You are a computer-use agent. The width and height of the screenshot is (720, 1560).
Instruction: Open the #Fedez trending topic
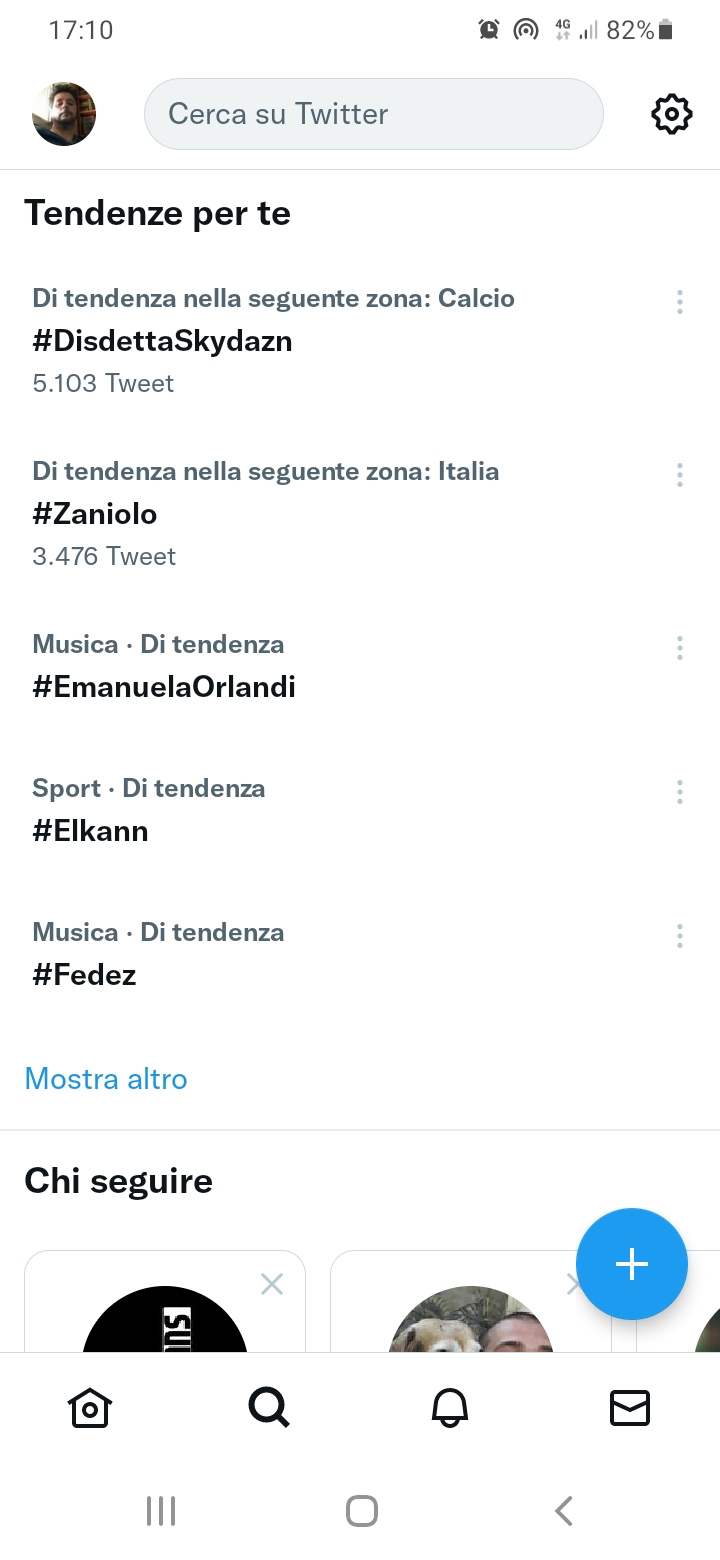coord(84,975)
